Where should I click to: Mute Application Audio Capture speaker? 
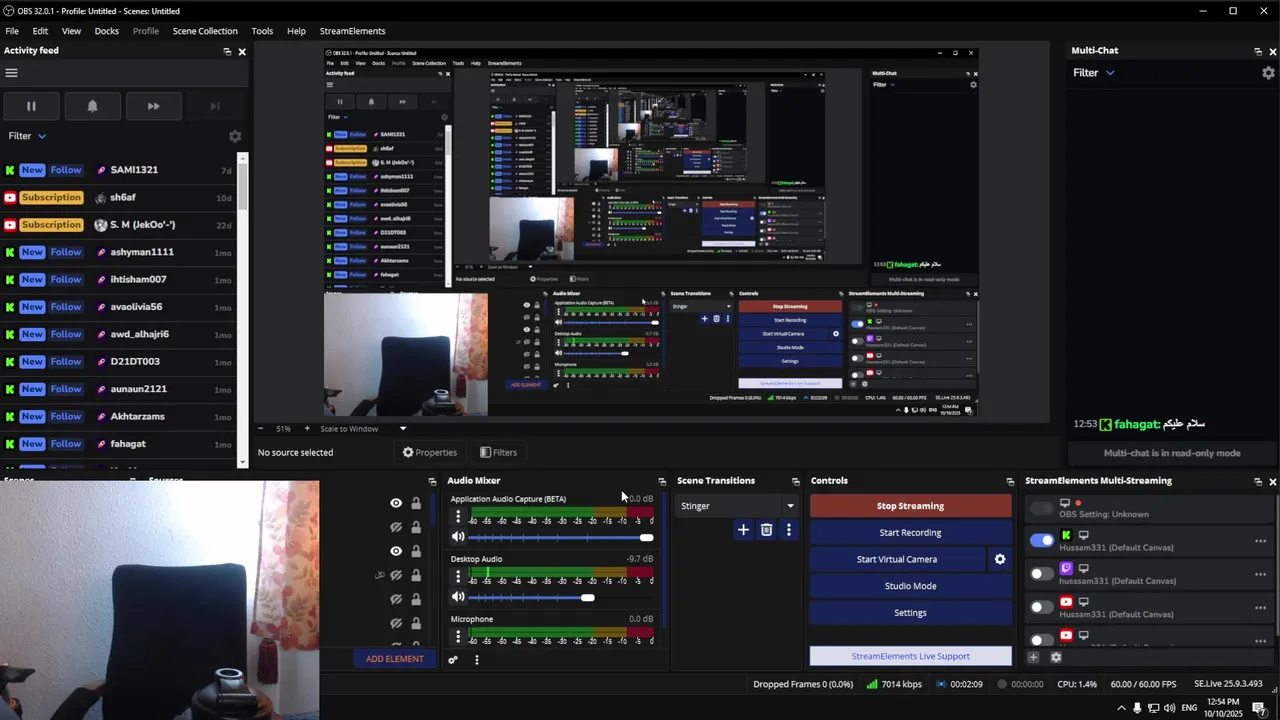(x=458, y=537)
